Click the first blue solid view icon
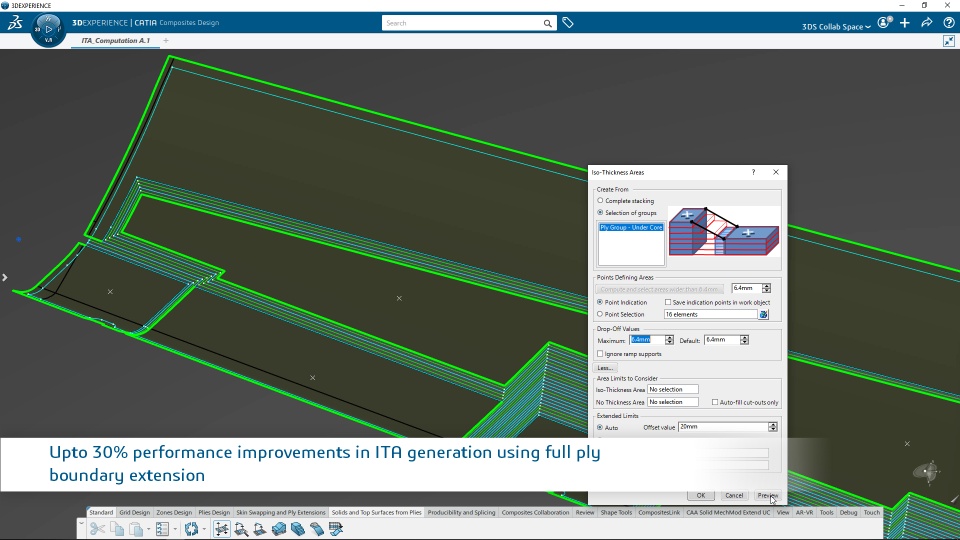 point(279,529)
